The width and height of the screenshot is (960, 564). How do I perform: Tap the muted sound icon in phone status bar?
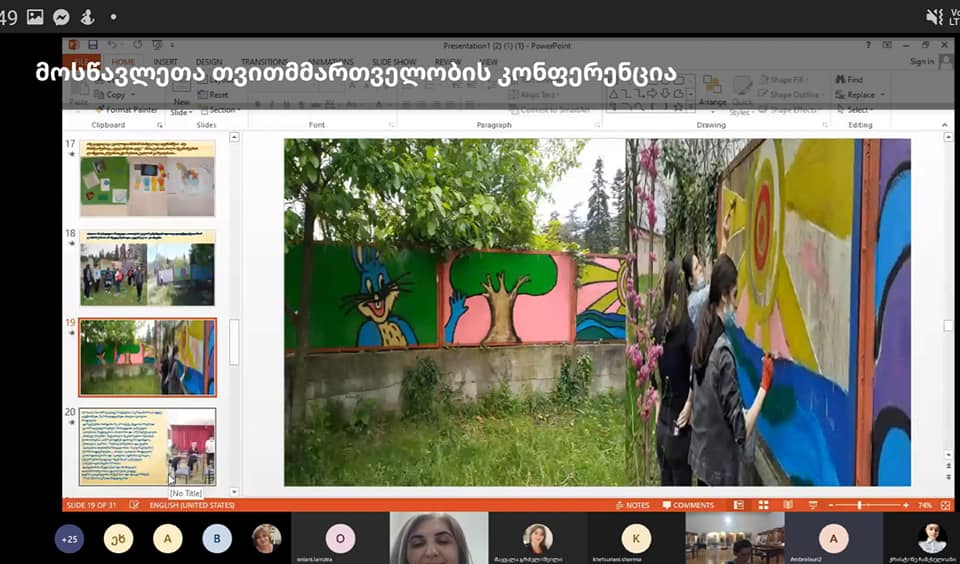click(x=934, y=17)
